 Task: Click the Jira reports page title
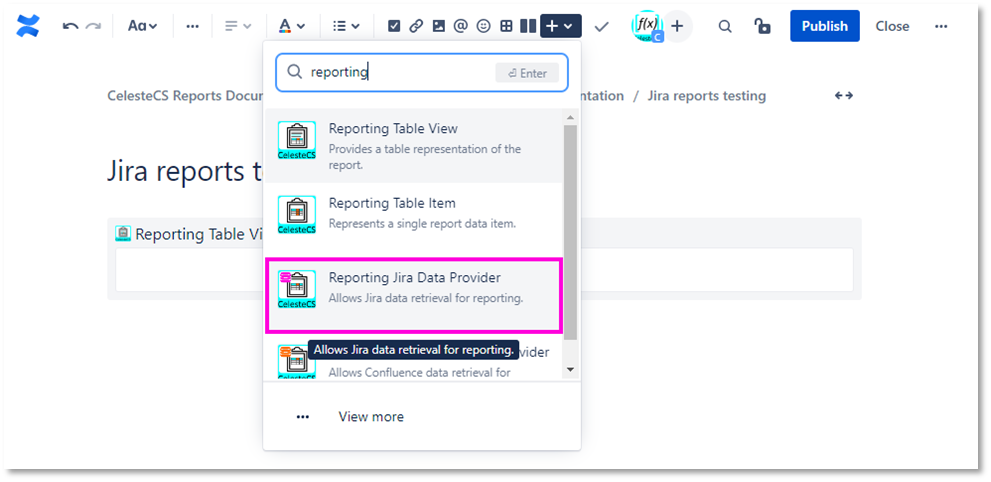[x=185, y=171]
